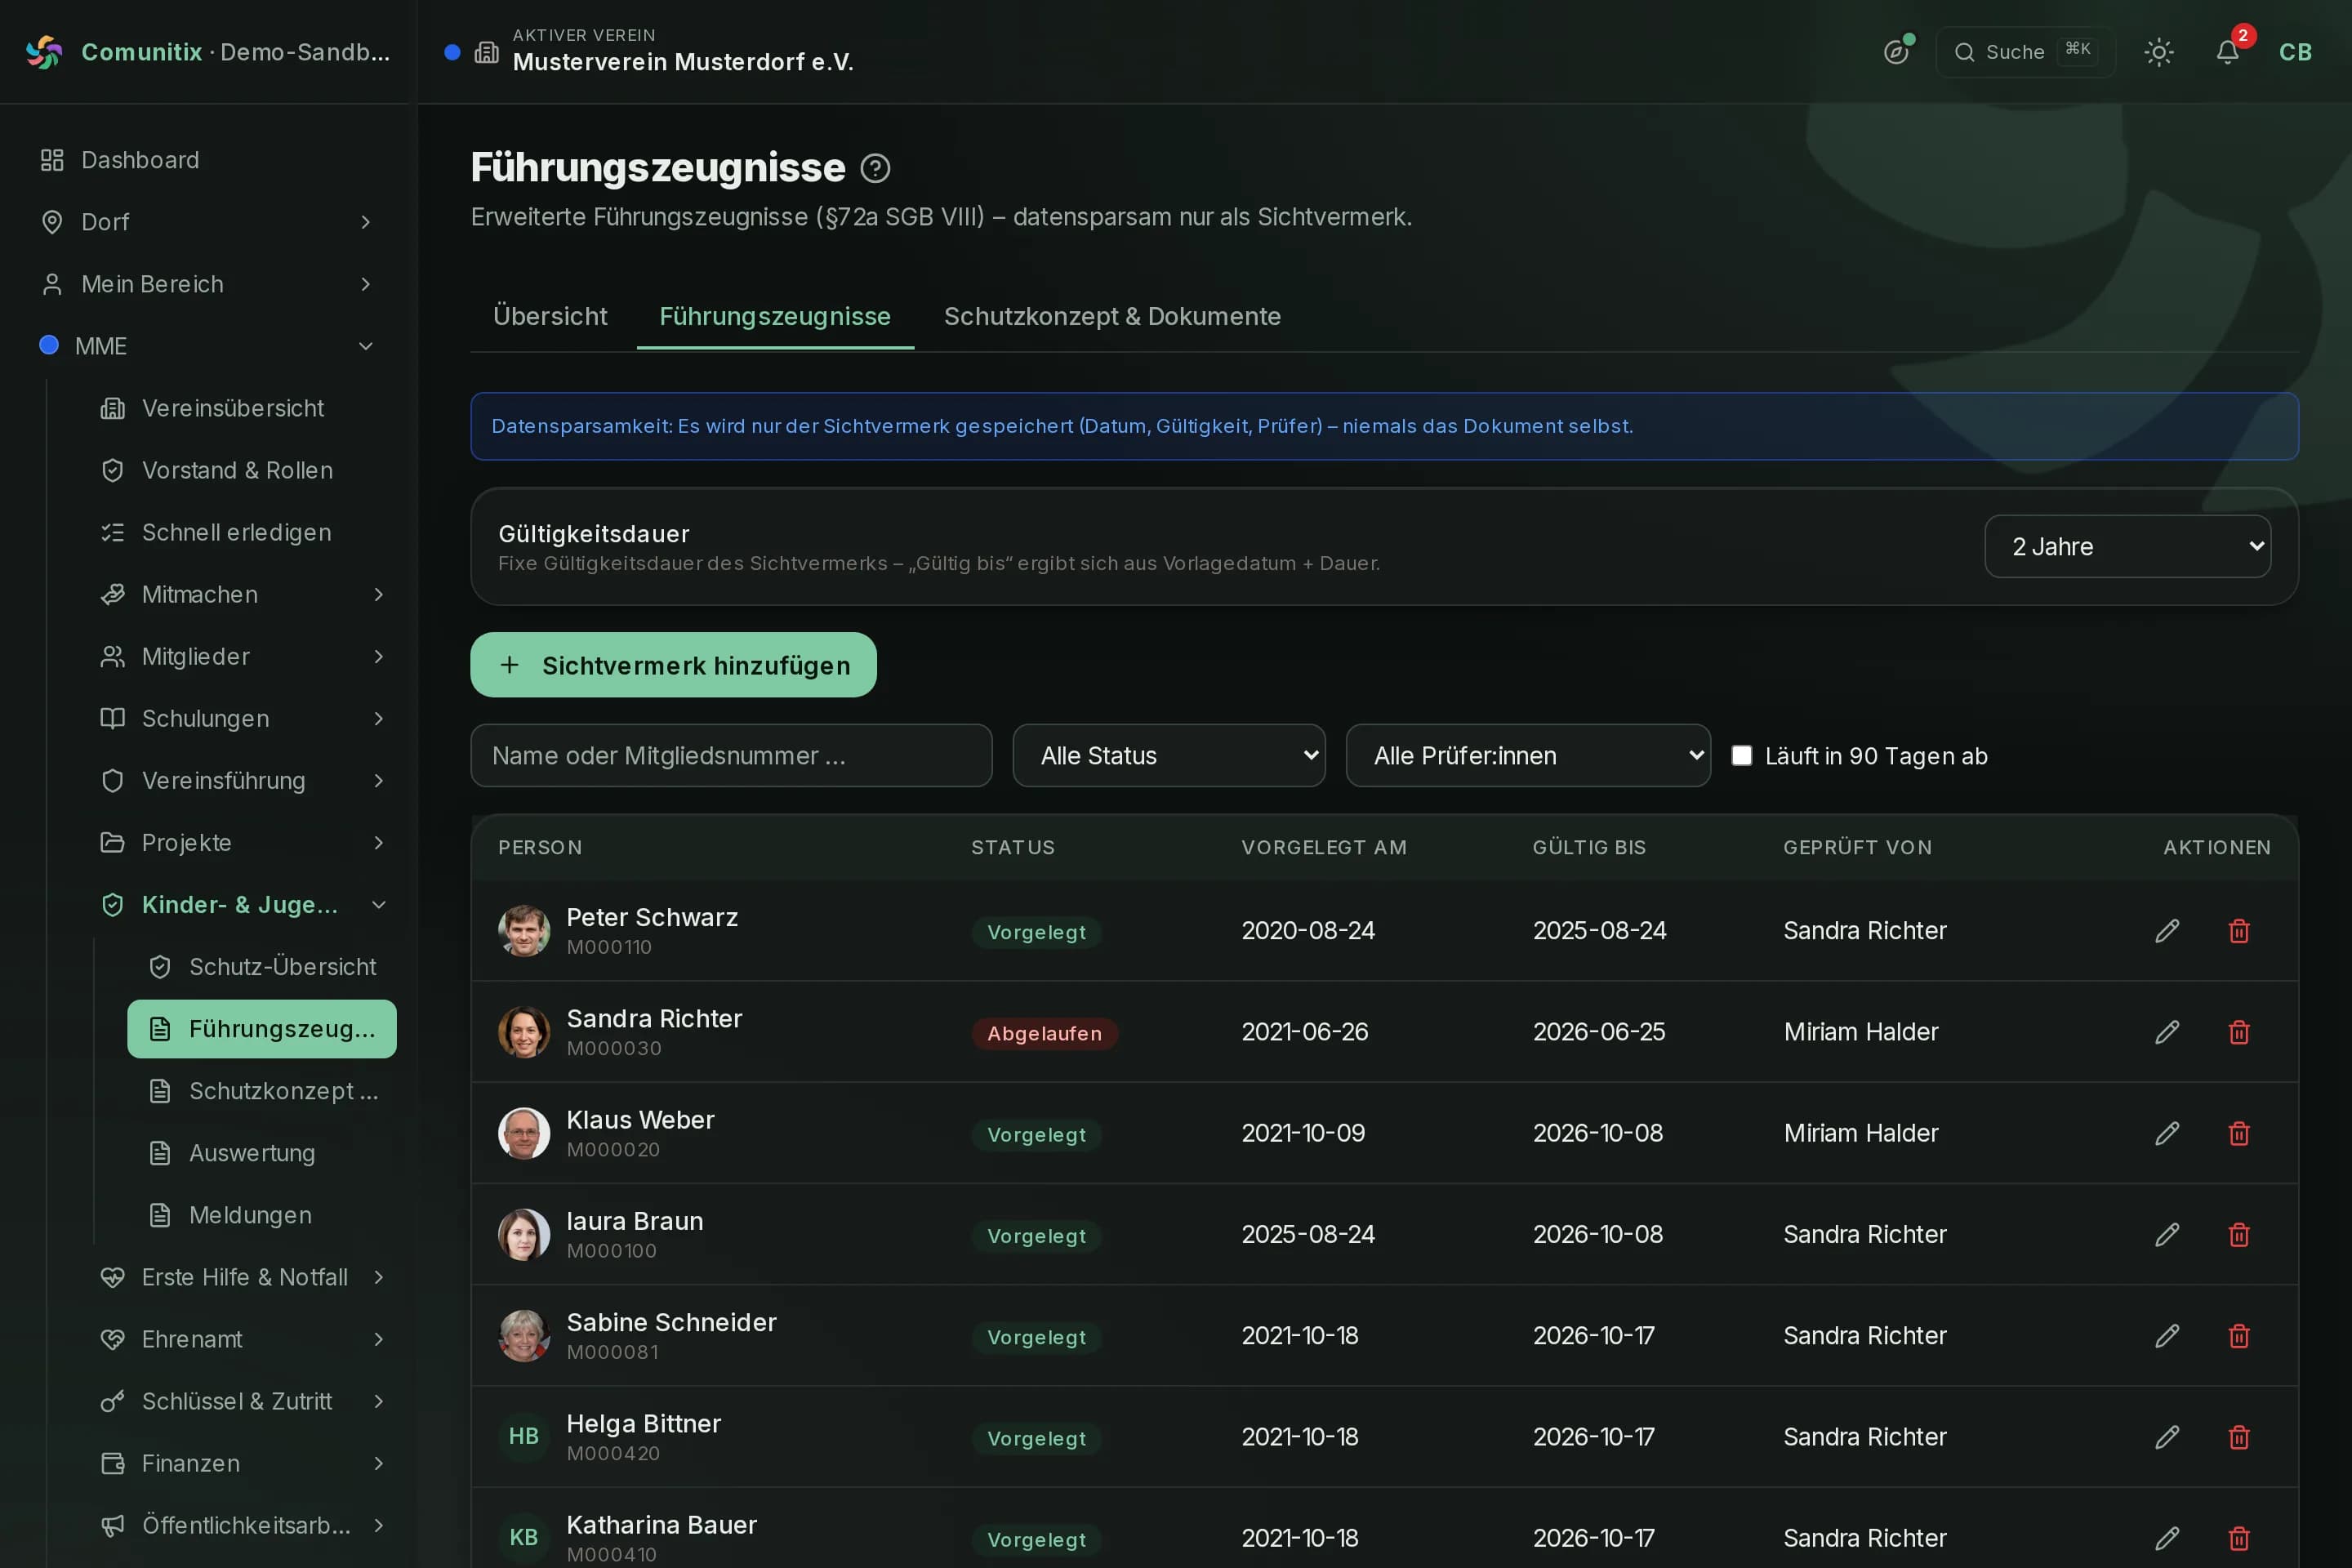Click the building icon next to Musterverein

coord(487,52)
